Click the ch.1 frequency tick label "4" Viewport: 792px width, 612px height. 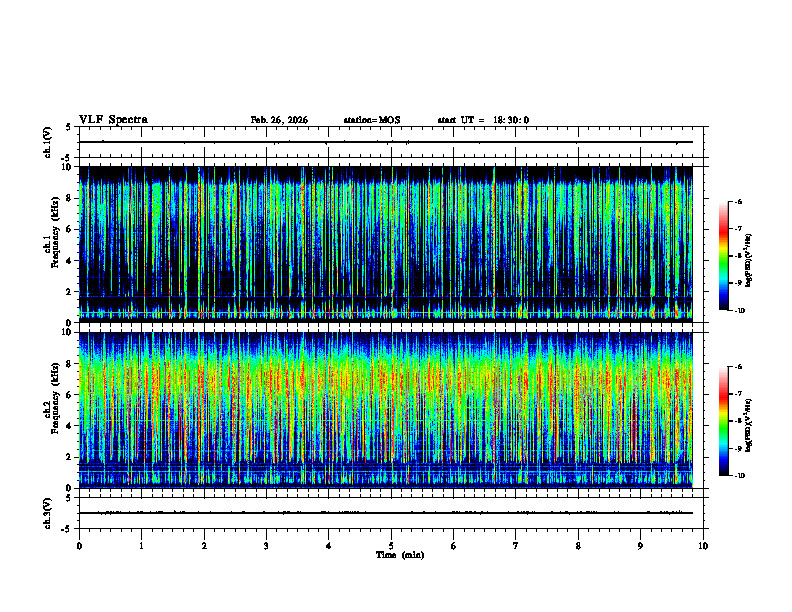coord(70,261)
